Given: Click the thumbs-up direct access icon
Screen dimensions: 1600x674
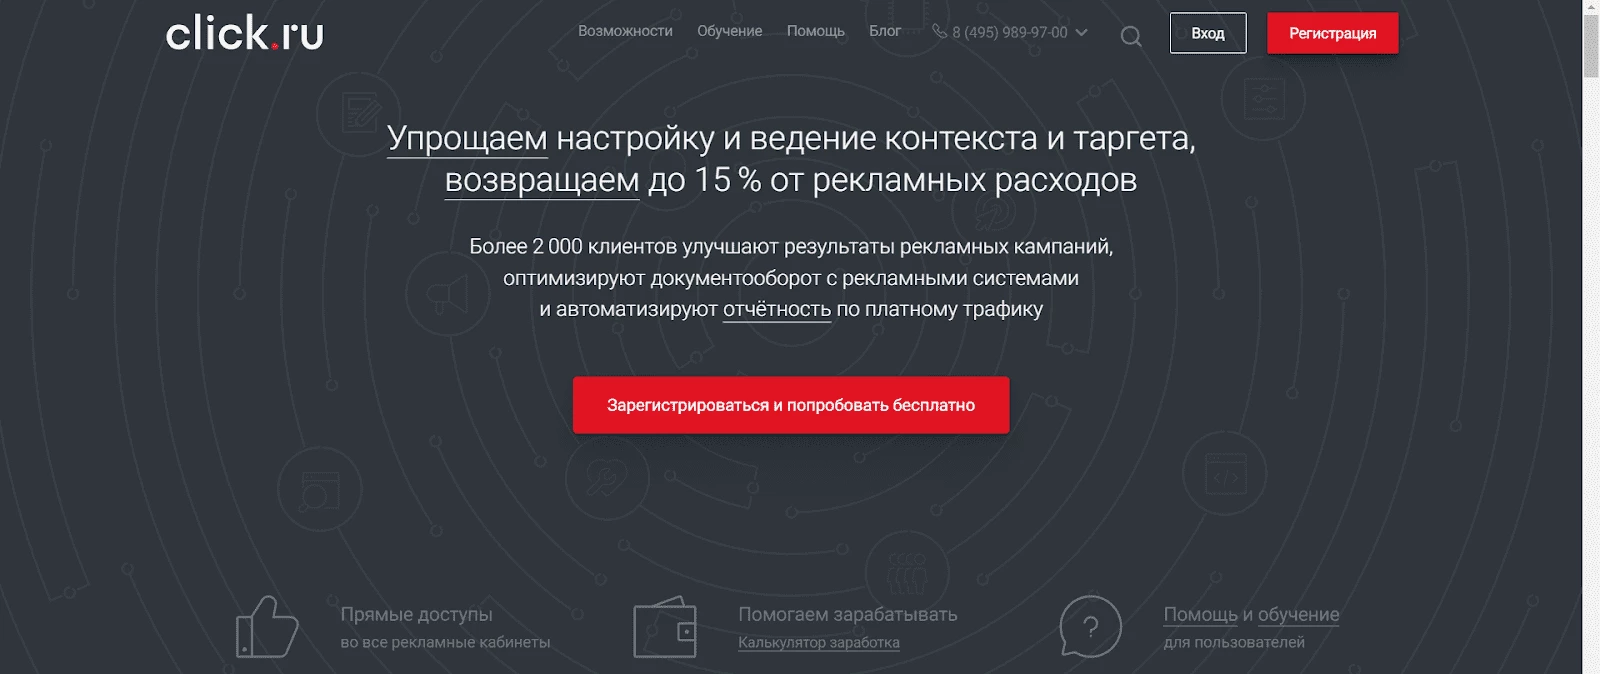Looking at the screenshot, I should [x=267, y=627].
